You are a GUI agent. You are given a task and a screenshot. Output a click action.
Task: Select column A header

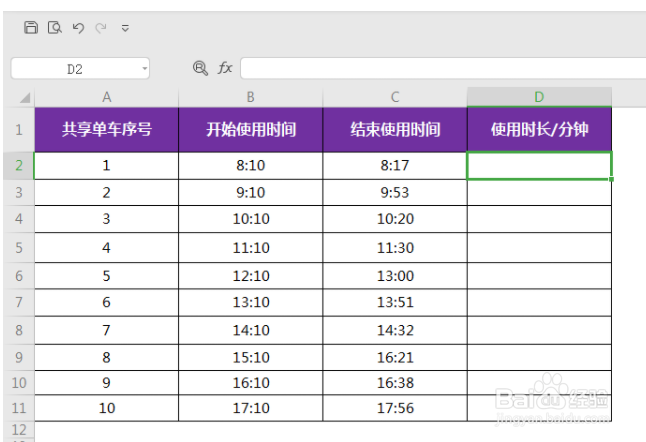click(x=107, y=97)
